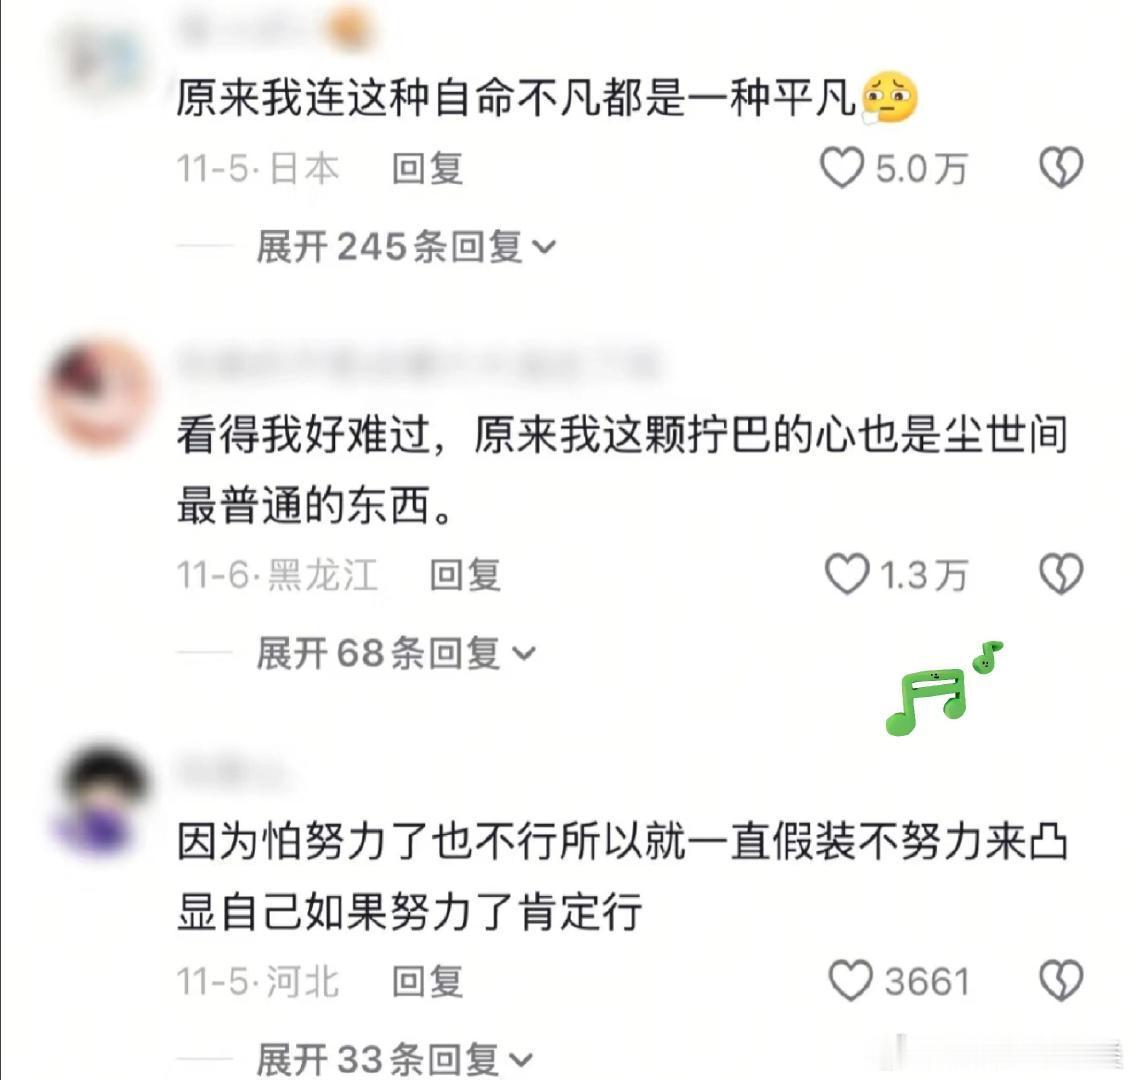Tap the green music note sticker
This screenshot has width=1133, height=1080.
point(942,689)
